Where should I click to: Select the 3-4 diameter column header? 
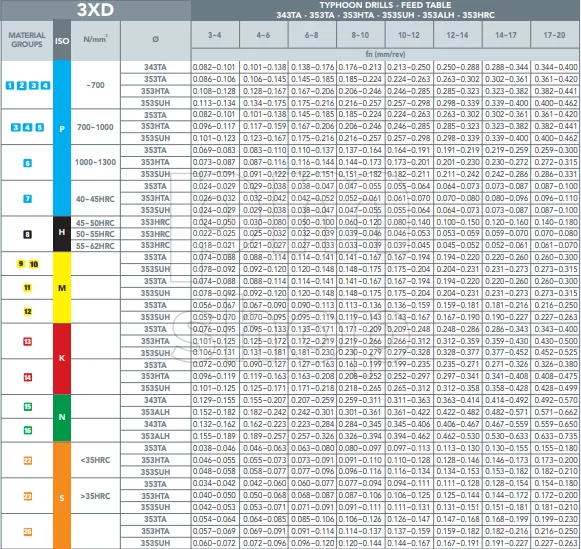215,35
